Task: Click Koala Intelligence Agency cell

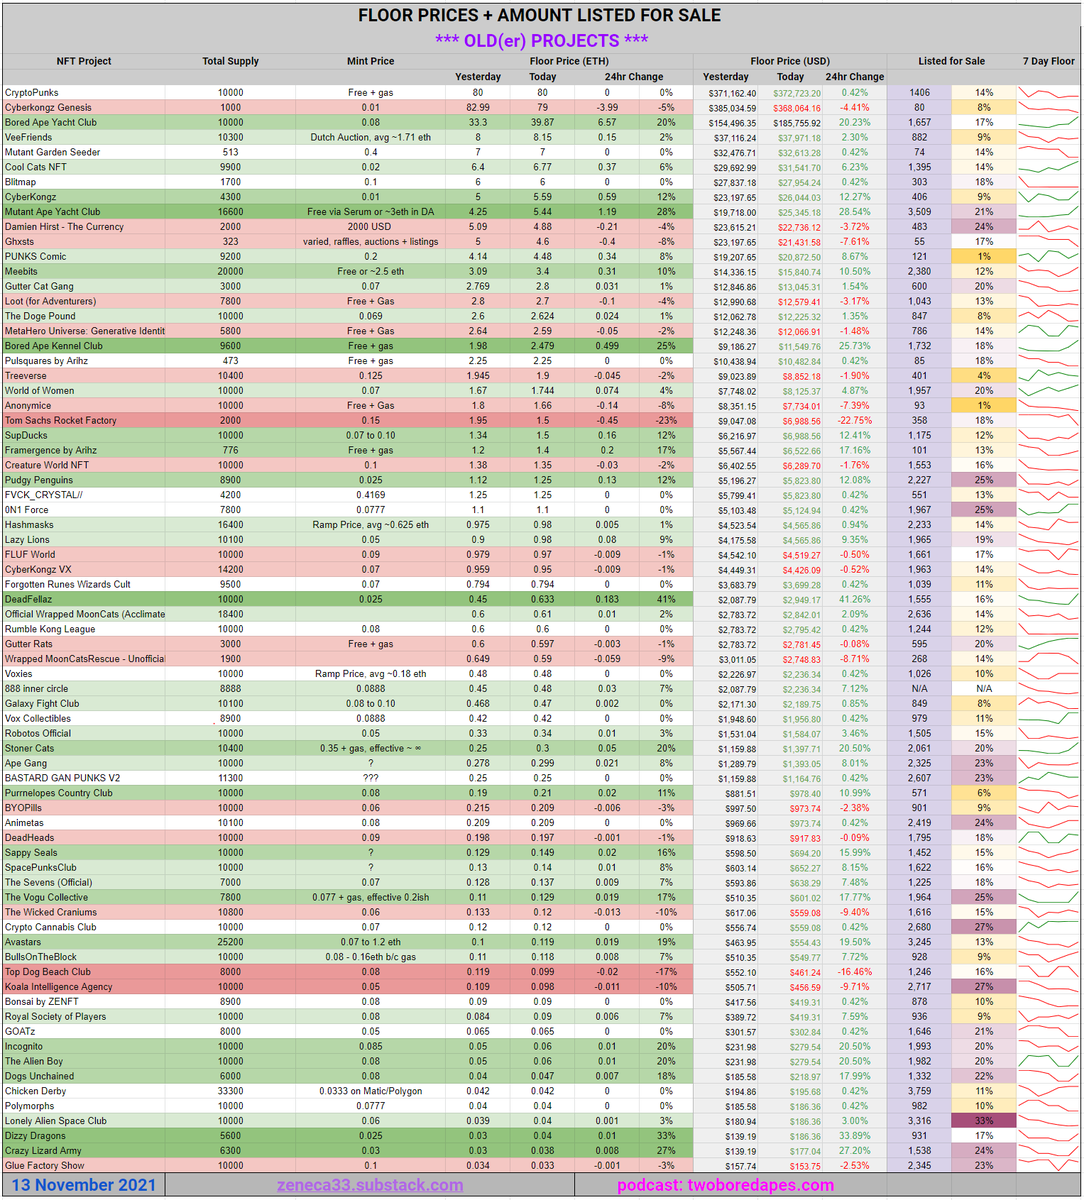Action: point(58,986)
